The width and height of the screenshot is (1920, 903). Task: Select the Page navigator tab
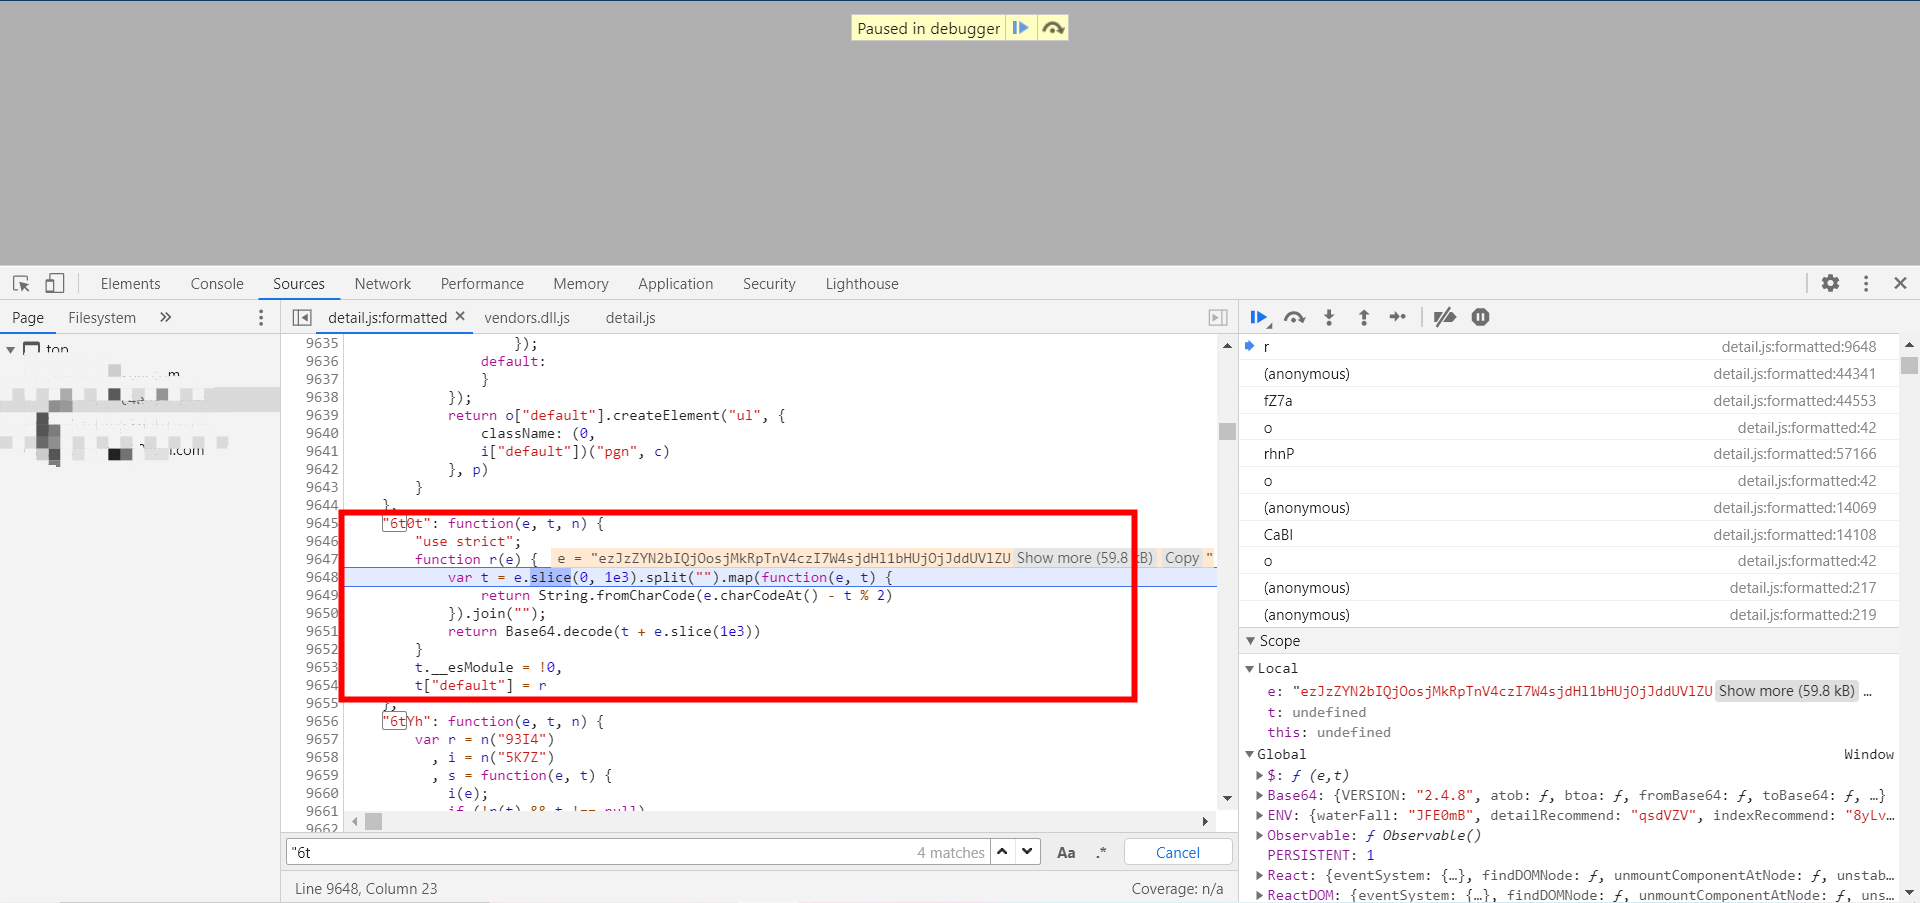pos(28,317)
